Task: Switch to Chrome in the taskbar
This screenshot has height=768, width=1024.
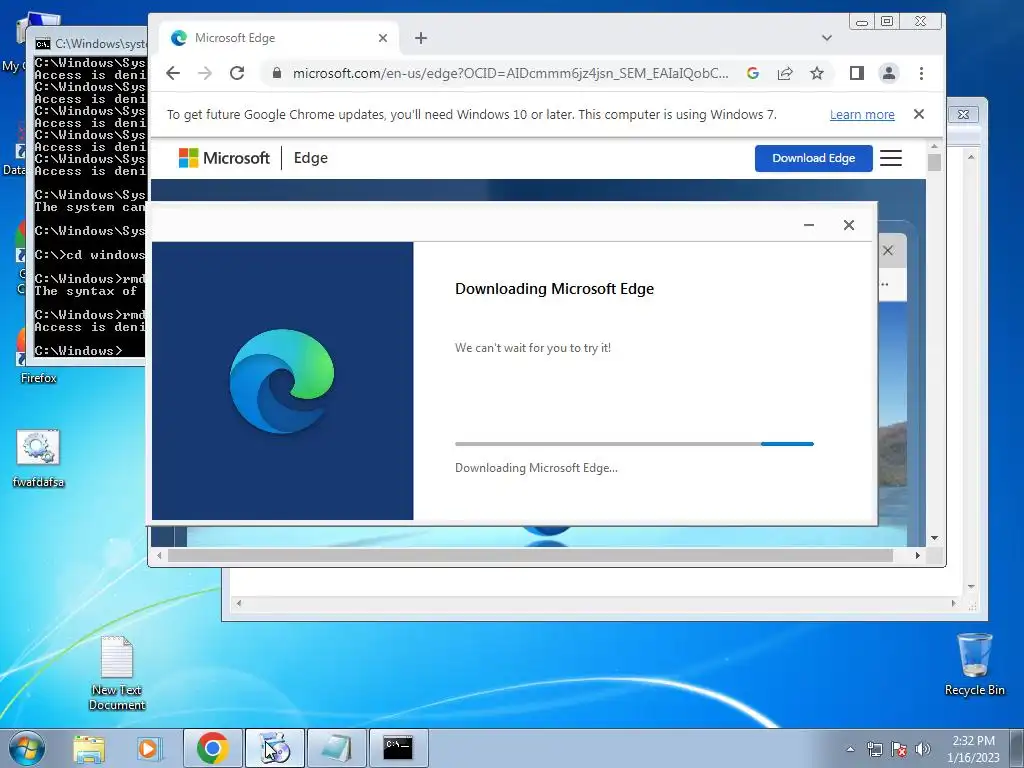Action: (213, 748)
